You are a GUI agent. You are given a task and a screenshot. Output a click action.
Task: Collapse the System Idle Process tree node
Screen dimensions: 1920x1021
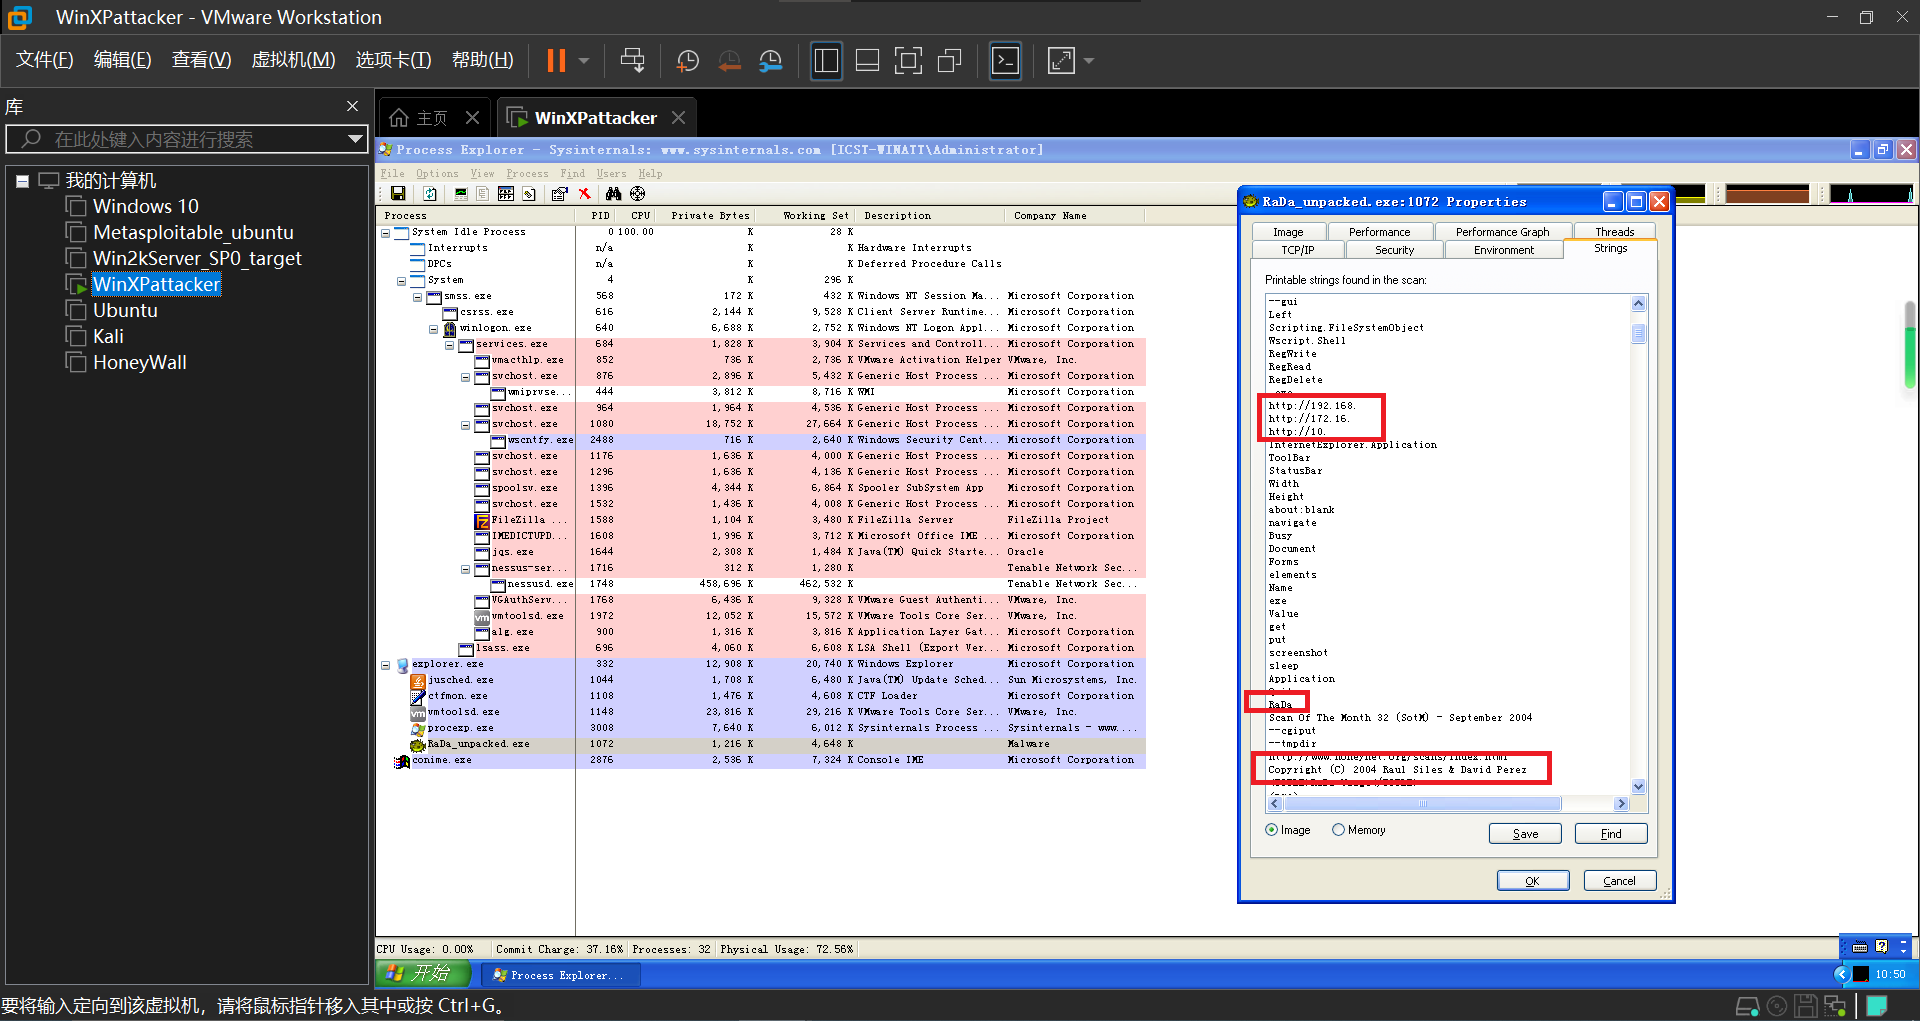pos(386,232)
